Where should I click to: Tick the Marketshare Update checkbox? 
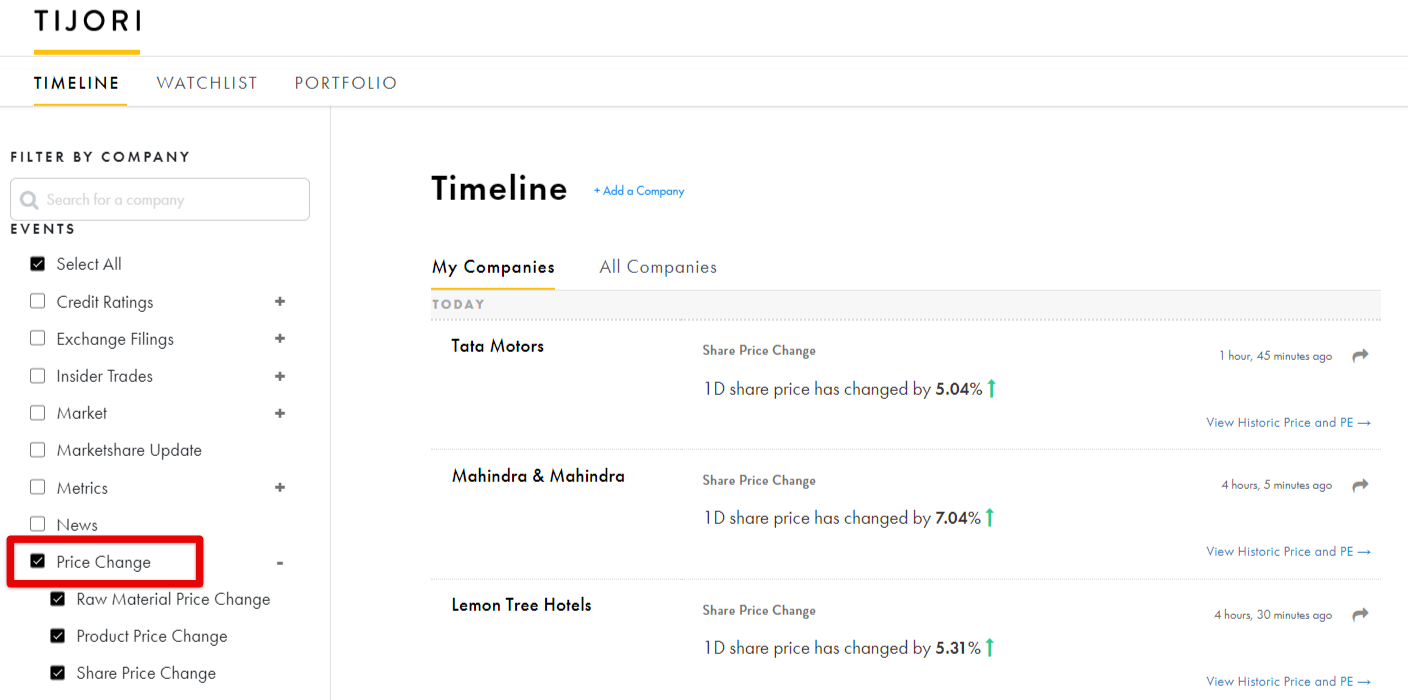tap(38, 450)
